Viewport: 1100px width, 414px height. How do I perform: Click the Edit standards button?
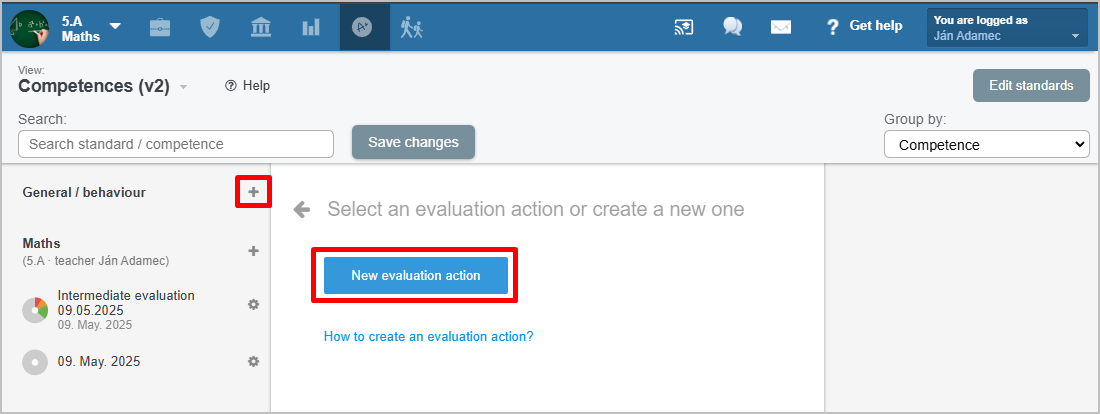[x=1031, y=86]
